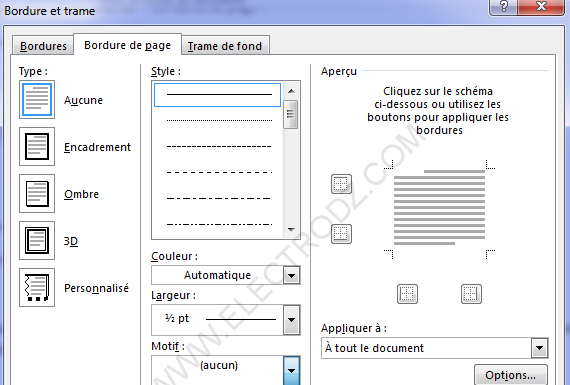The width and height of the screenshot is (570, 385).
Task: Select the dash-dot-dot line style
Action: coord(219,224)
